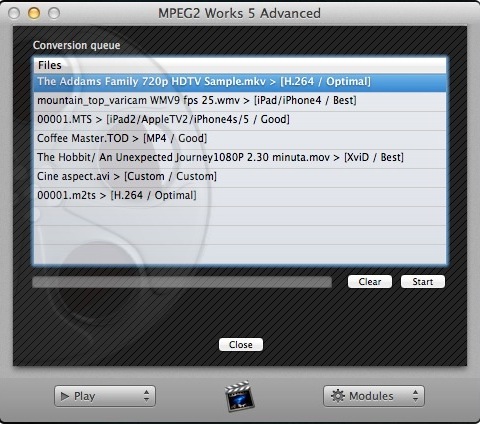Image resolution: width=480 pixels, height=425 pixels.
Task: Clear the conversion queue
Action: click(370, 282)
